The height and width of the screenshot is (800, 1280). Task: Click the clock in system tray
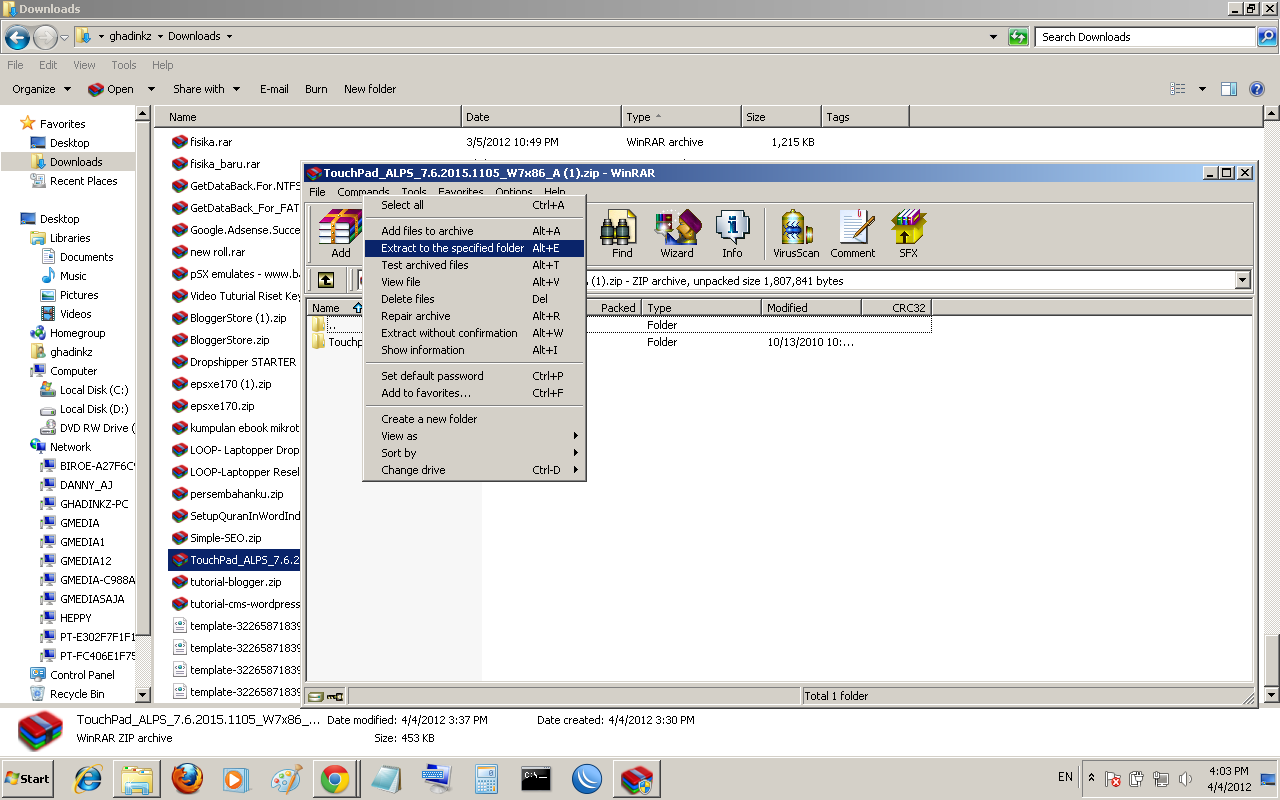coord(1227,779)
